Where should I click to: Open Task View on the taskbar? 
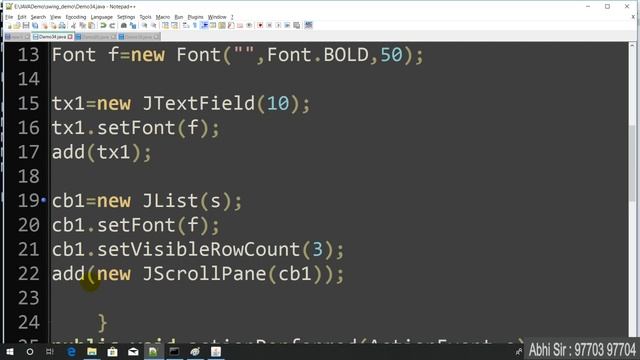[50, 351]
